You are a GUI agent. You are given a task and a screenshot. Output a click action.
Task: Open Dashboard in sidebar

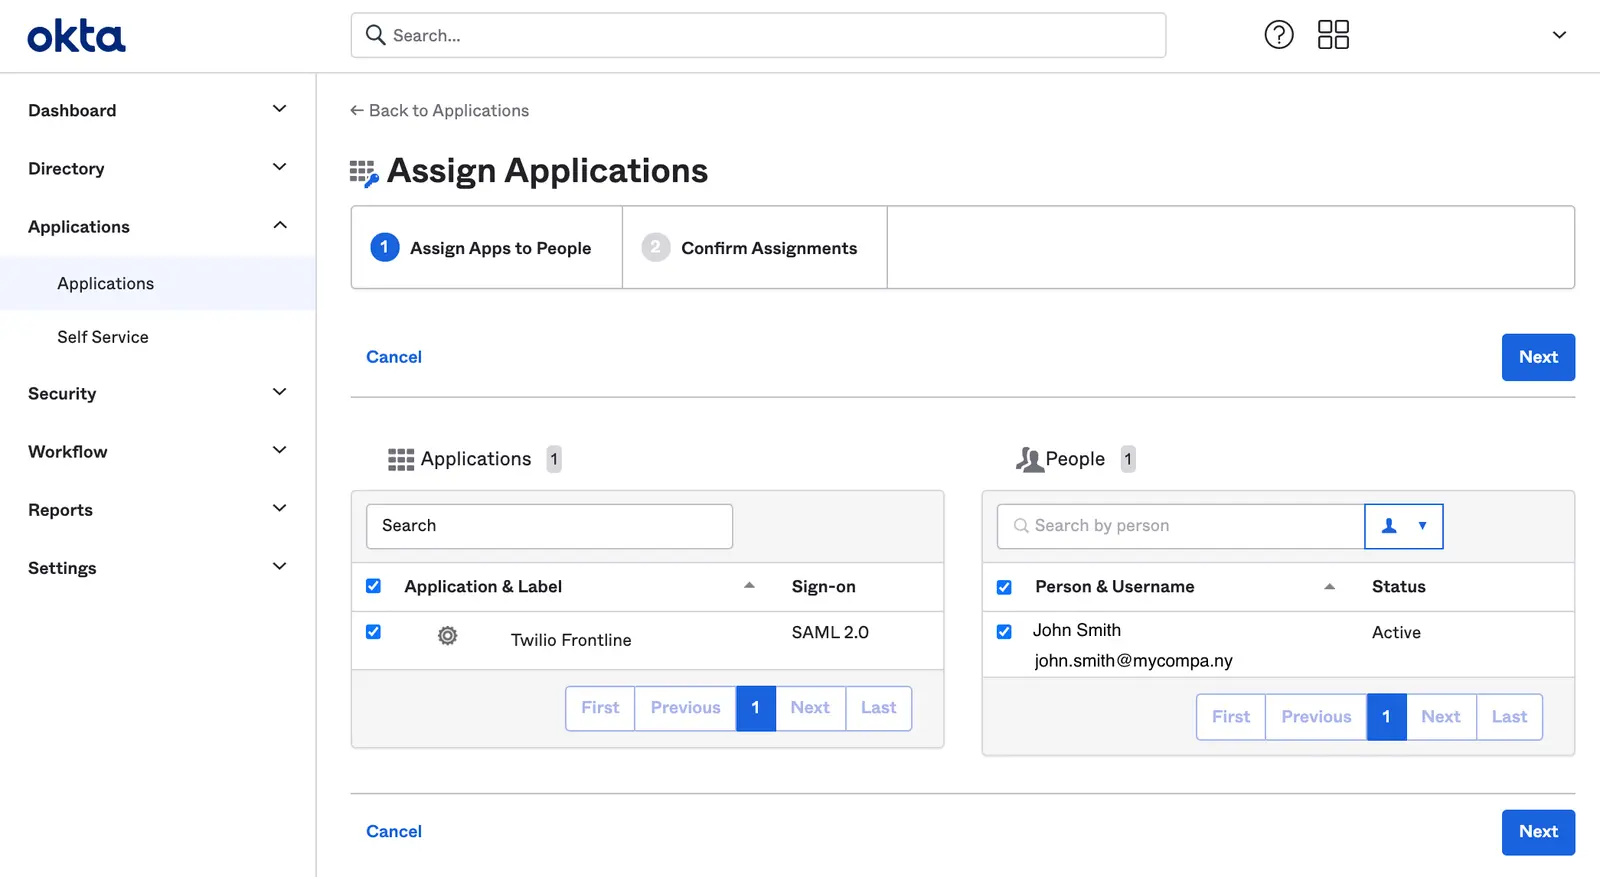(72, 110)
